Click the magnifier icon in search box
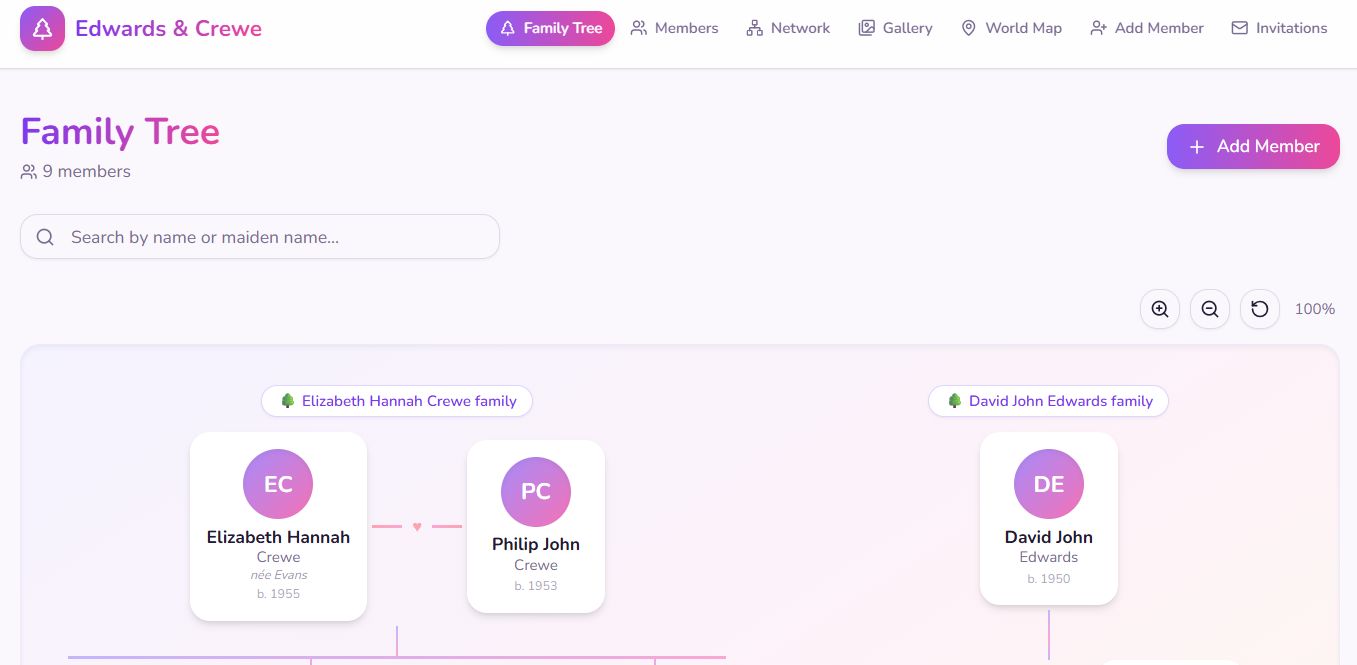 pyautogui.click(x=45, y=237)
